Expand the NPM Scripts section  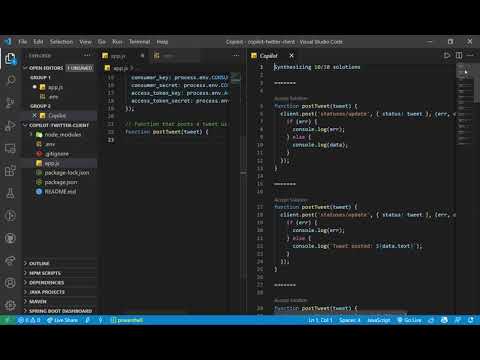point(60,273)
